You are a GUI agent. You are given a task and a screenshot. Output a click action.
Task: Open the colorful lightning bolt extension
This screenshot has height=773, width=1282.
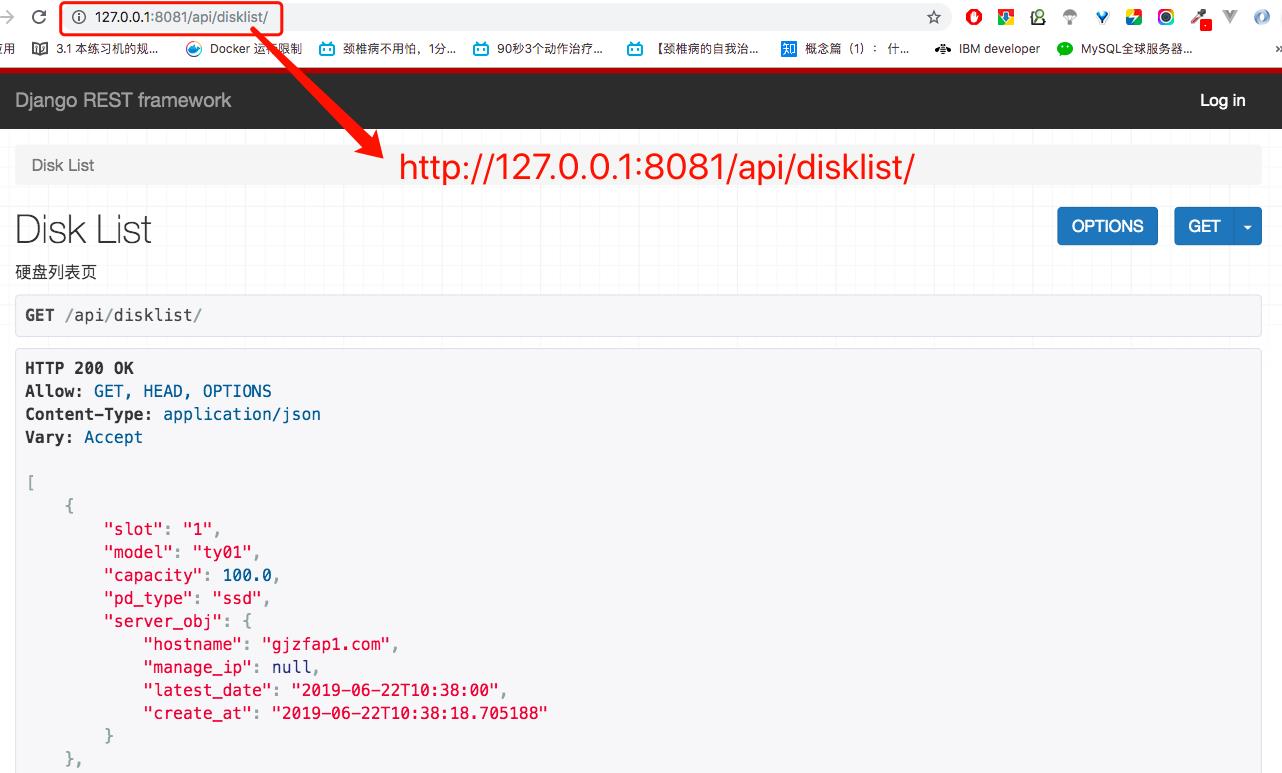(1134, 17)
